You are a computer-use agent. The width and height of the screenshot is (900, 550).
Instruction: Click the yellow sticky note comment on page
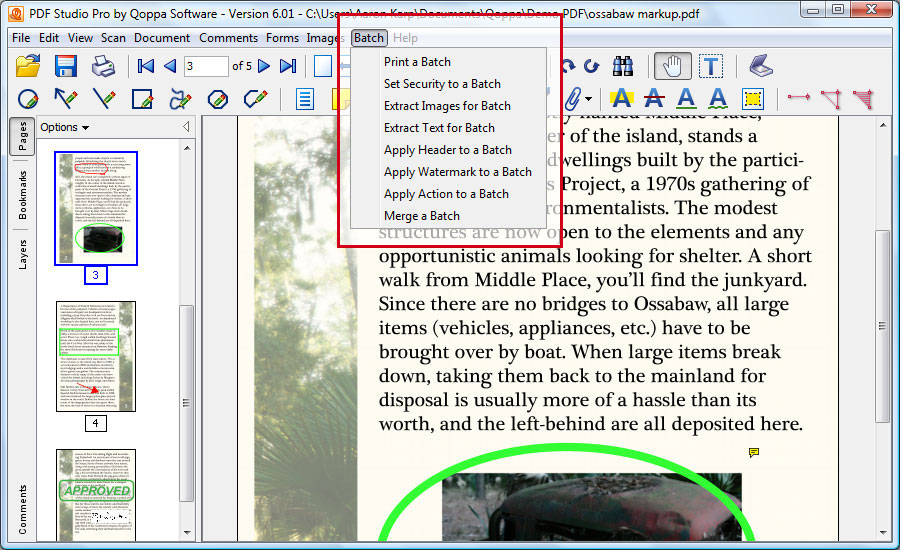pyautogui.click(x=754, y=452)
